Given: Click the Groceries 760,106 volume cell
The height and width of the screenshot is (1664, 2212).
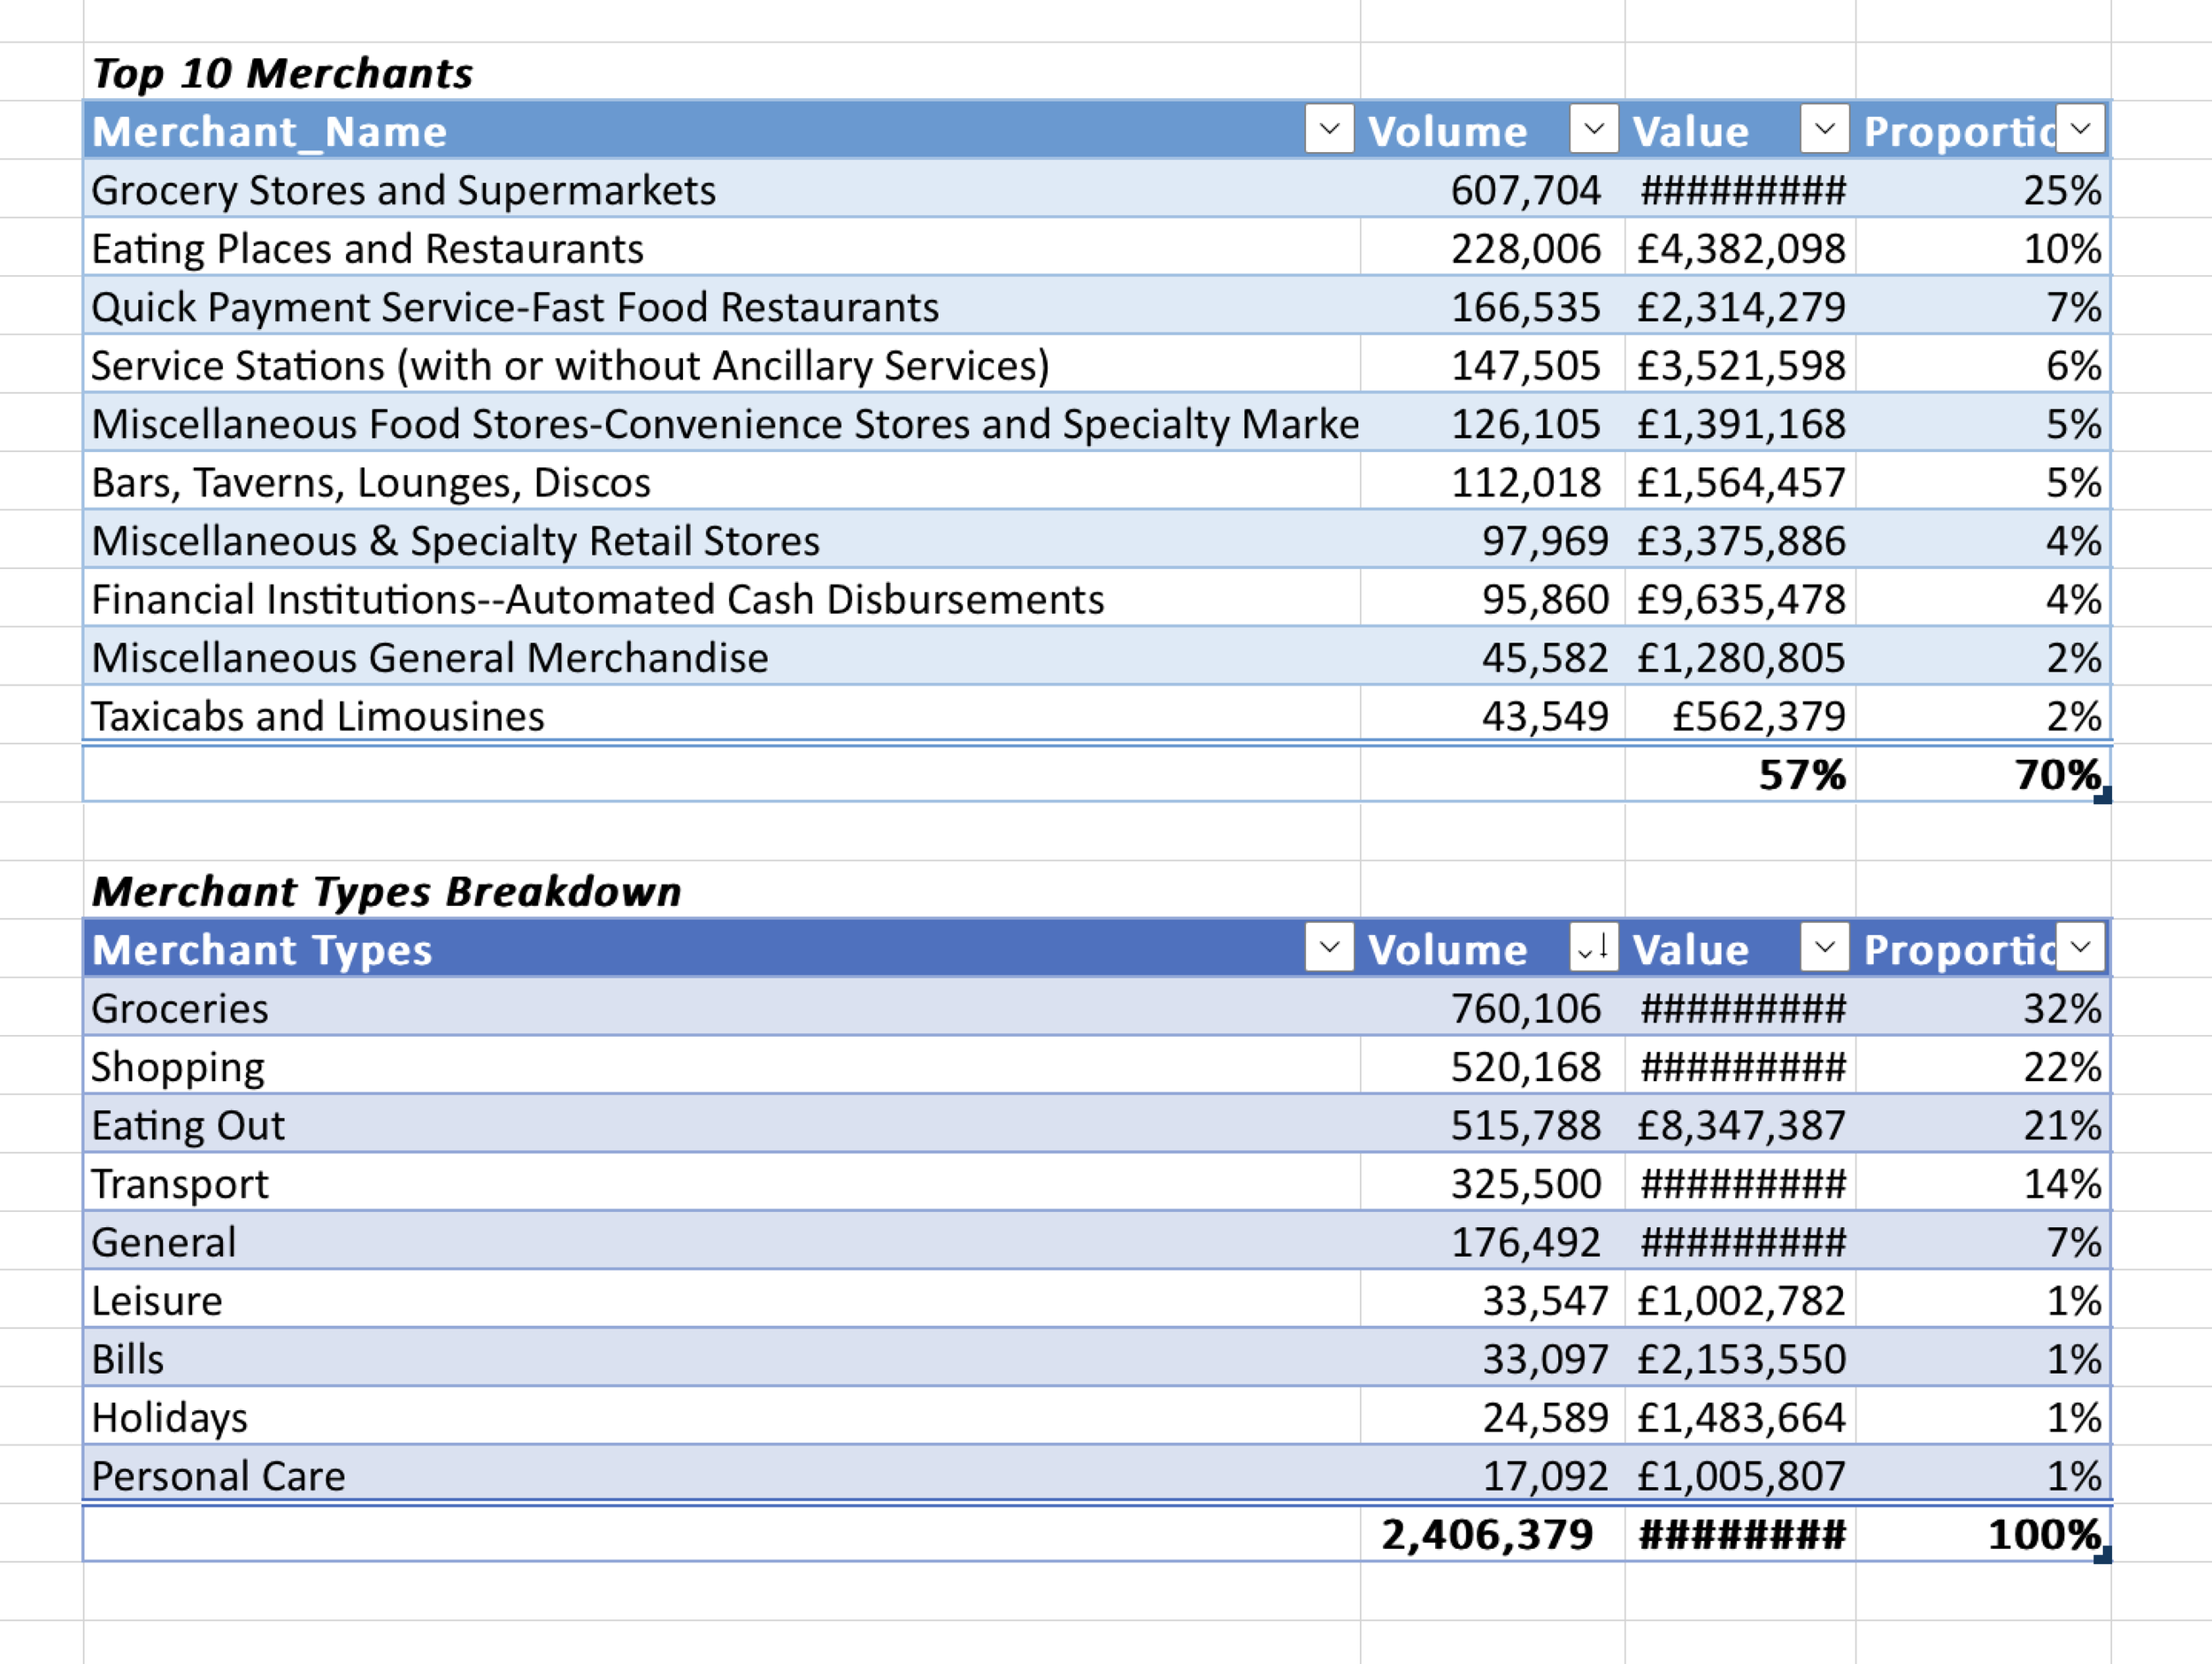Looking at the screenshot, I should point(1525,1008).
